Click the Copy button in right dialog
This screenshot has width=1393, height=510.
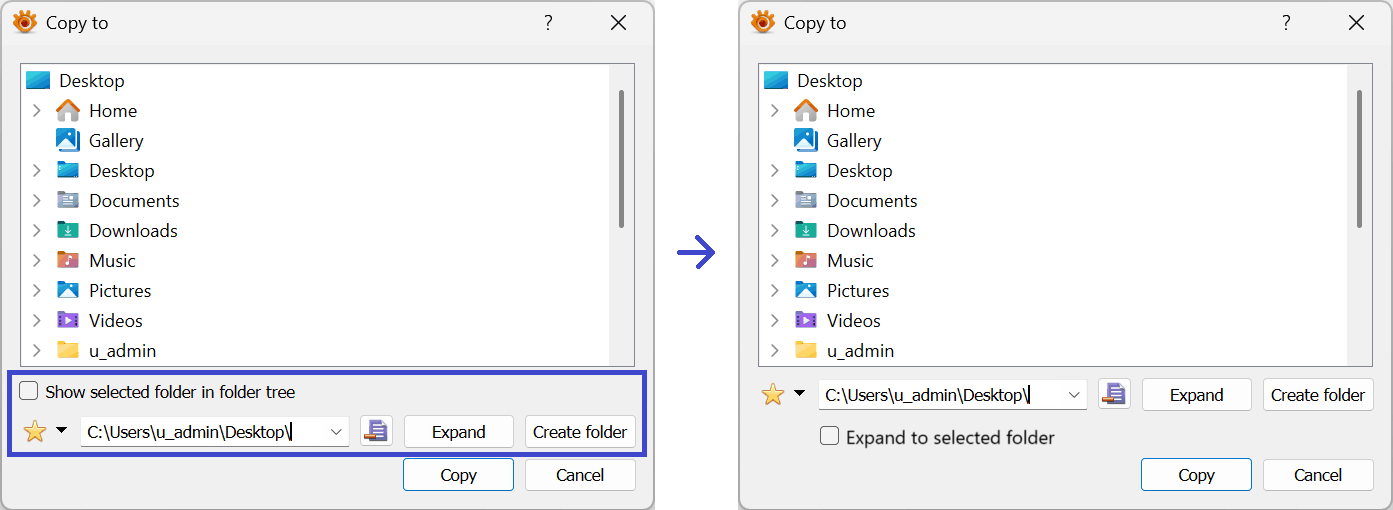tap(1196, 475)
